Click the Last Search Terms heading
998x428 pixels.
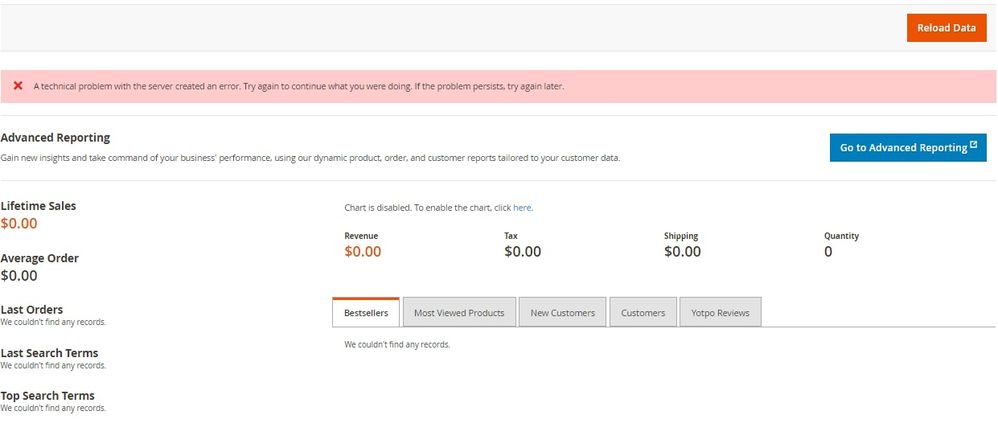[x=50, y=353]
